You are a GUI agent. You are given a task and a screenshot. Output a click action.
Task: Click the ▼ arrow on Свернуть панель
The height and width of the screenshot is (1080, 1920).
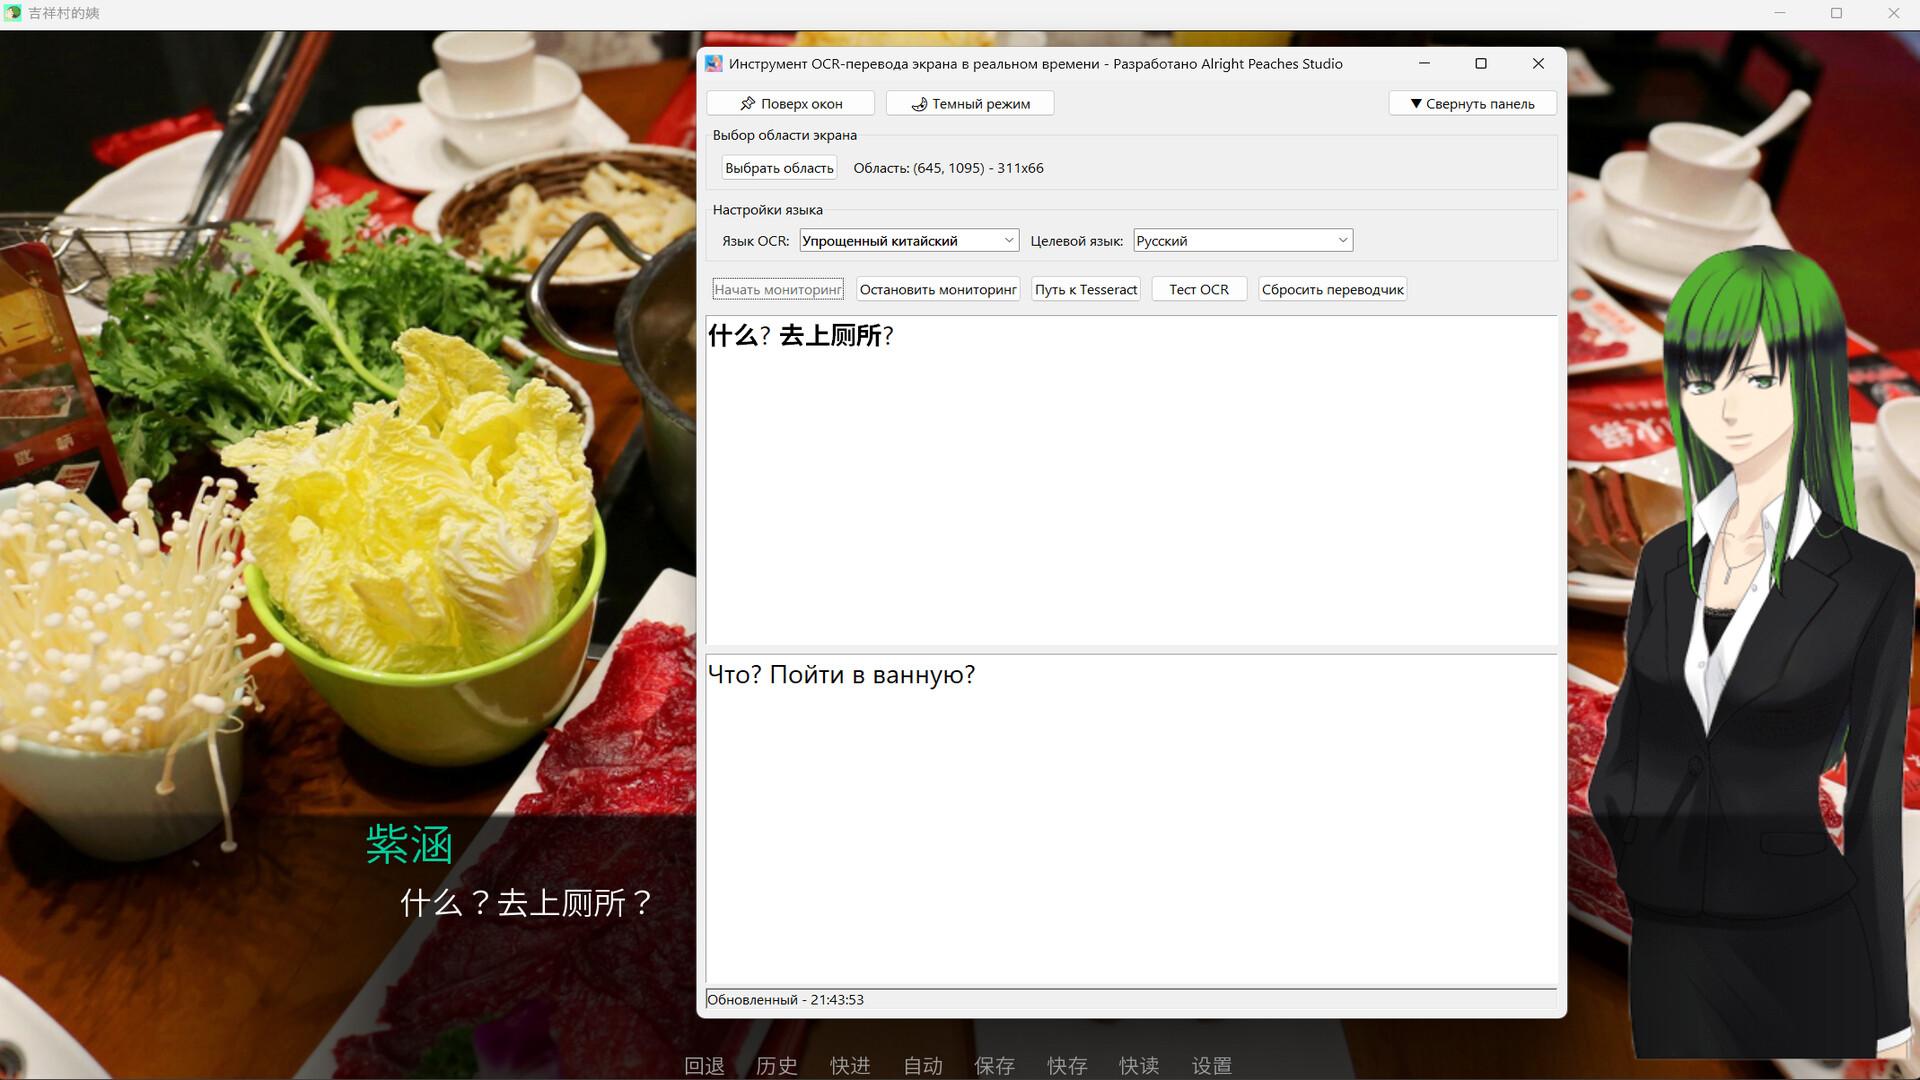[1416, 103]
